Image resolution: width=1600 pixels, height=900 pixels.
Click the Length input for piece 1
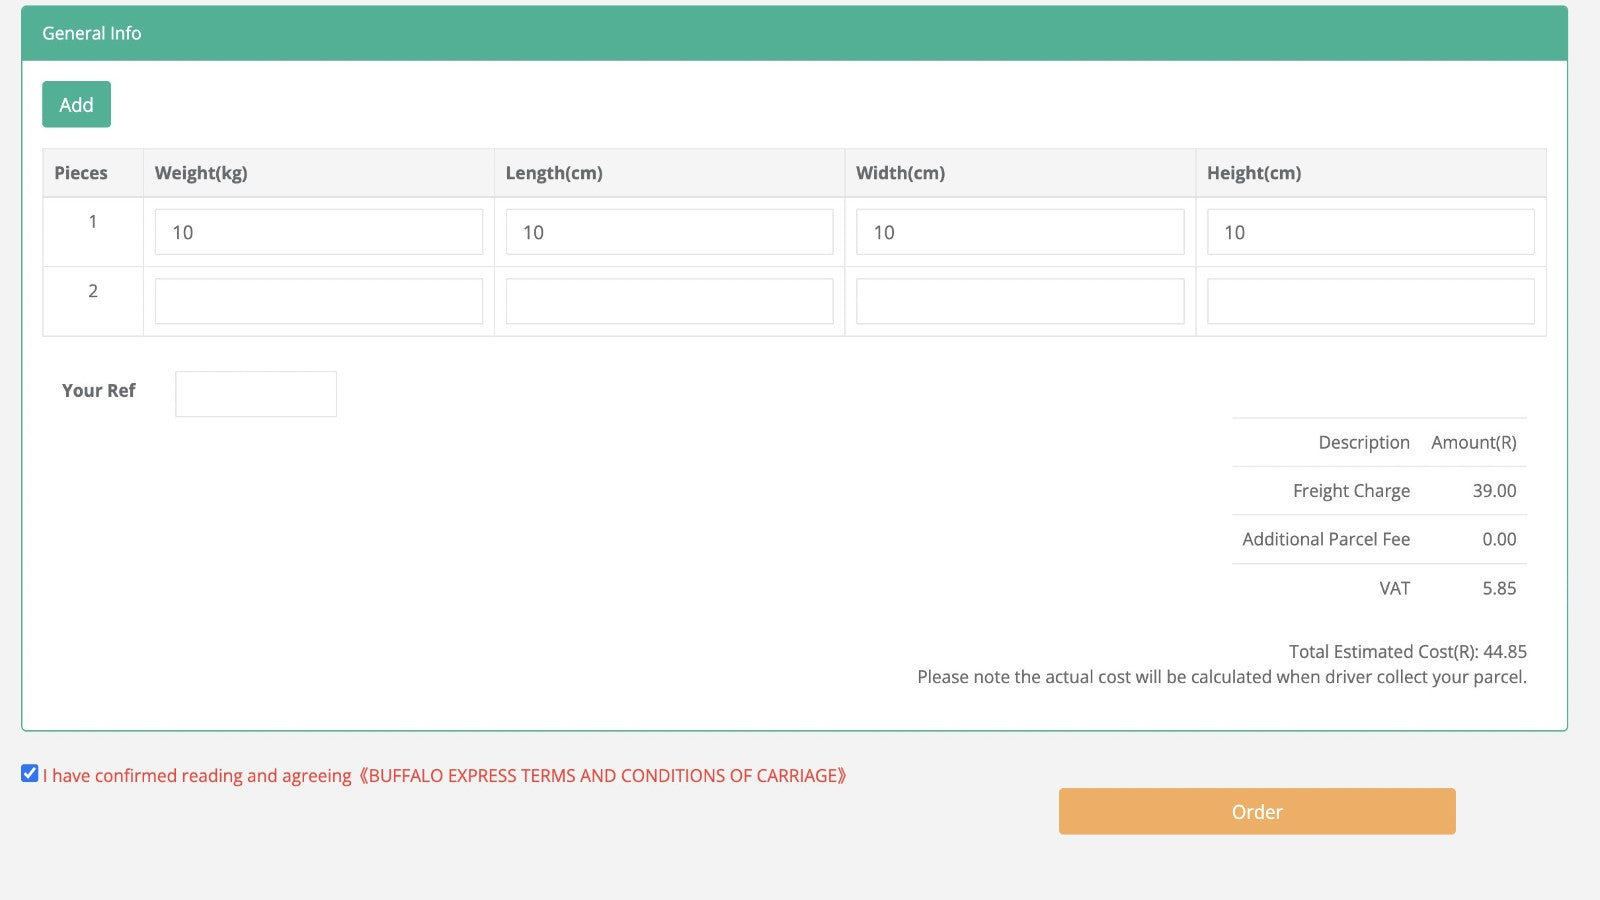[669, 231]
